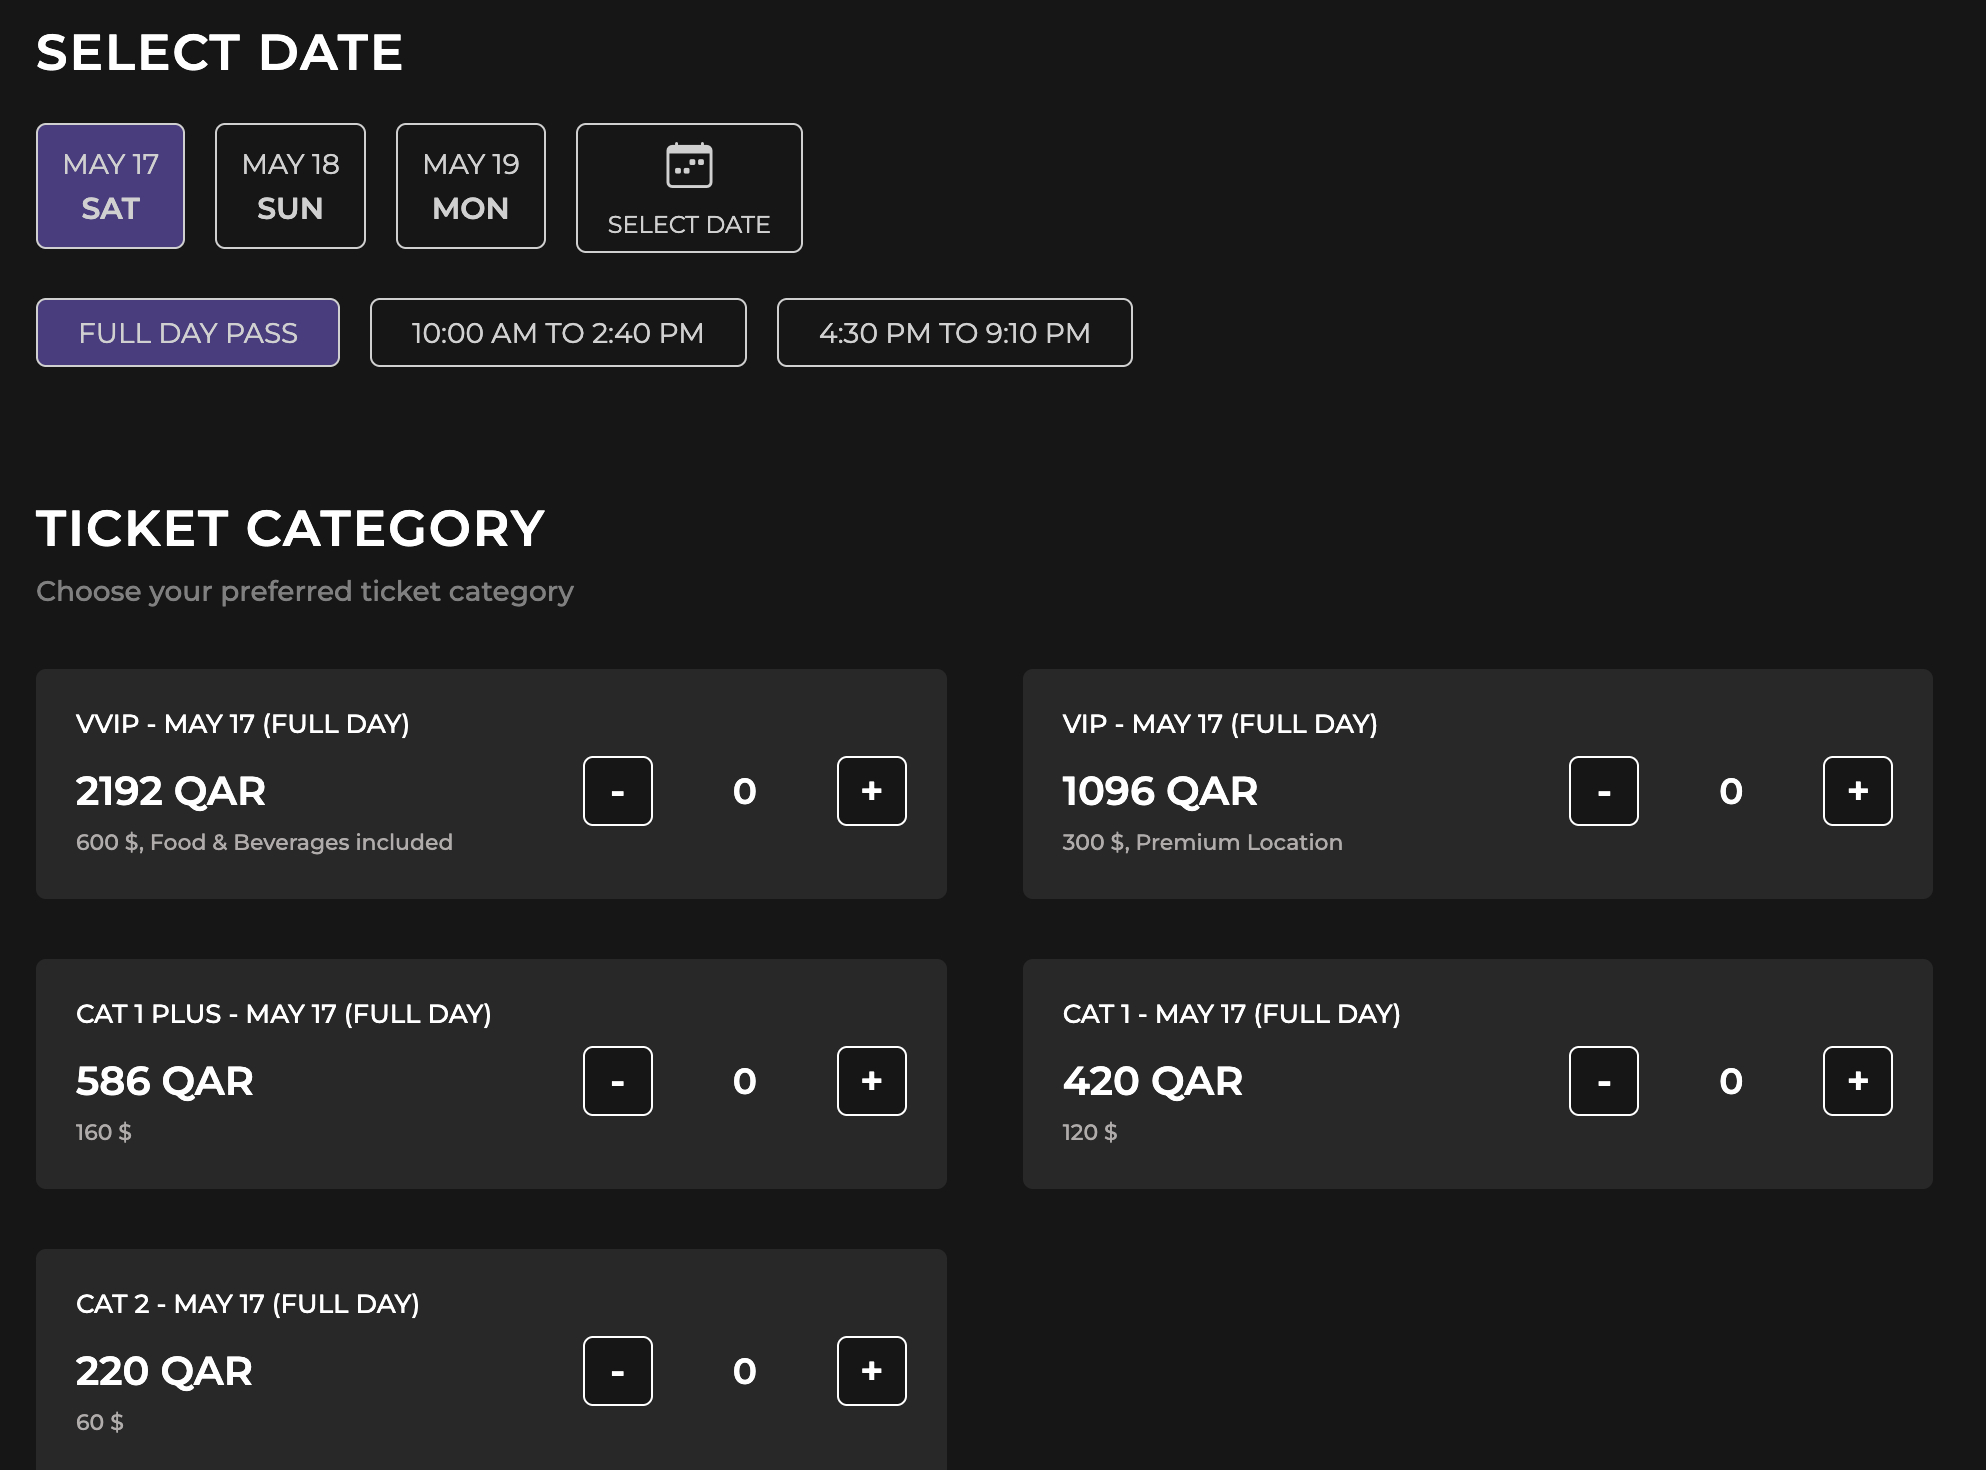Click the VIP quantity value field
The width and height of the screenshot is (1986, 1470).
point(1731,791)
